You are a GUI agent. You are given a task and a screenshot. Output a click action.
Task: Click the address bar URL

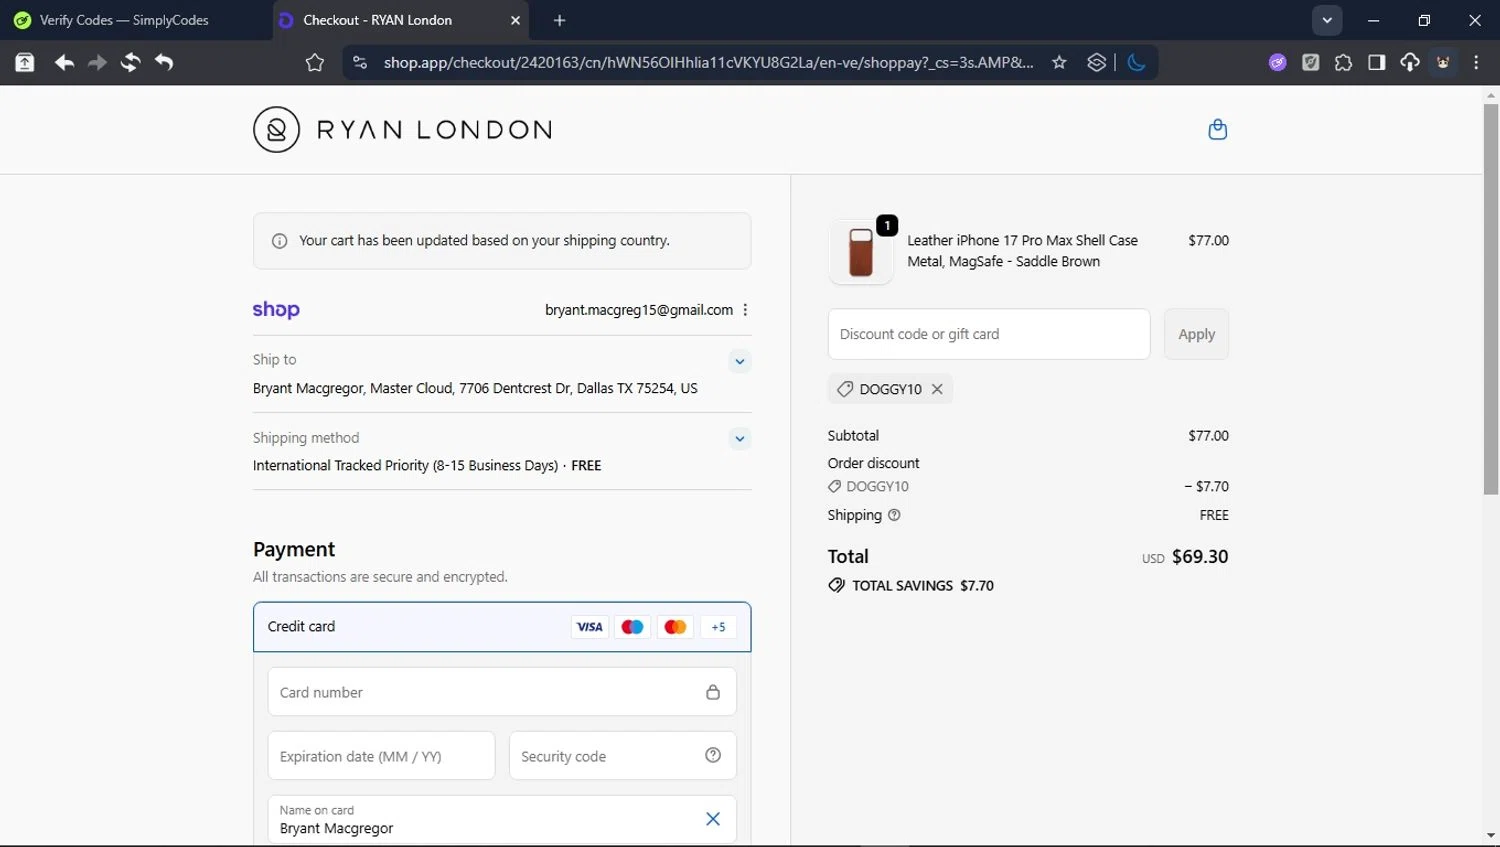(x=708, y=62)
